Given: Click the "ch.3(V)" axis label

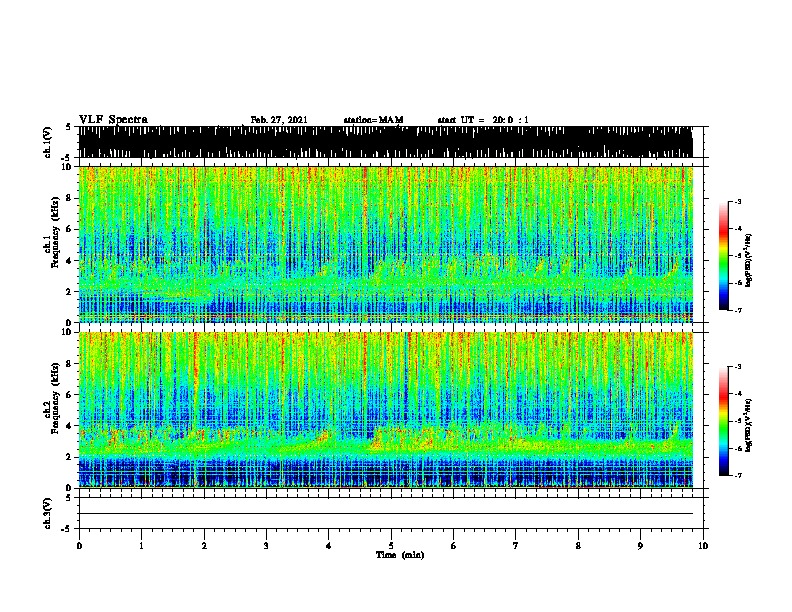Looking at the screenshot, I should (x=48, y=513).
